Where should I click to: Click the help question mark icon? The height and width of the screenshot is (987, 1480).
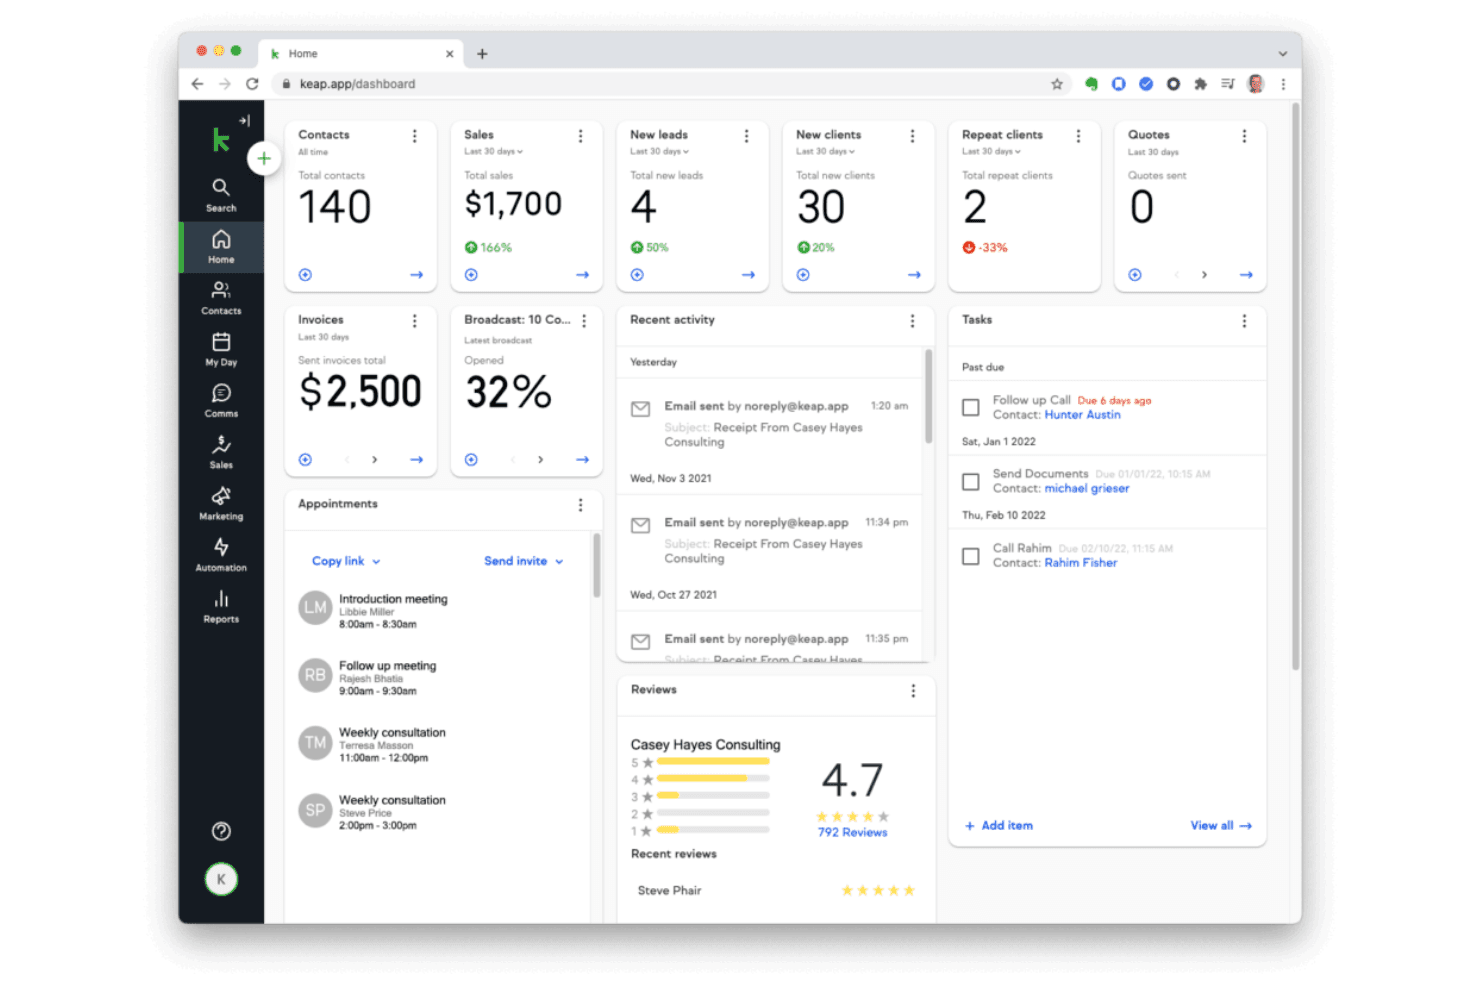[221, 831]
